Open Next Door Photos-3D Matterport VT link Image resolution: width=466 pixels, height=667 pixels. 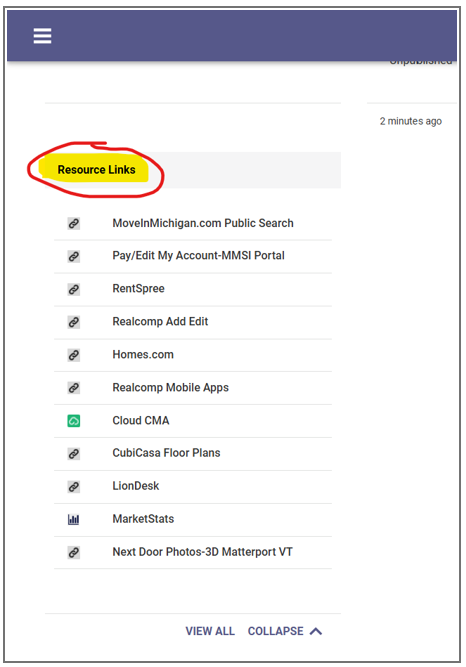pyautogui.click(x=202, y=552)
